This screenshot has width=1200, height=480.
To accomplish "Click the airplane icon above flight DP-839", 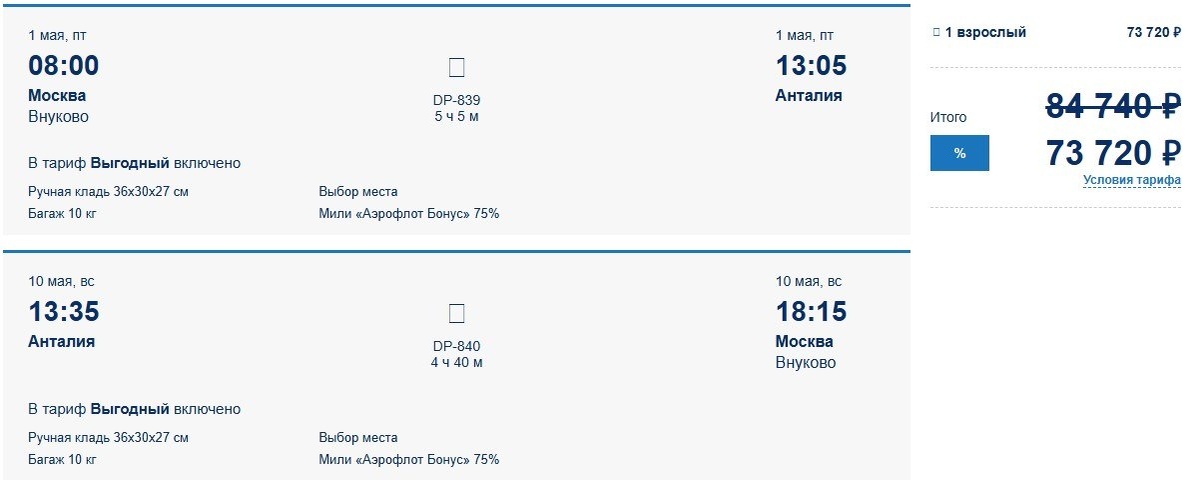I will (x=457, y=68).
